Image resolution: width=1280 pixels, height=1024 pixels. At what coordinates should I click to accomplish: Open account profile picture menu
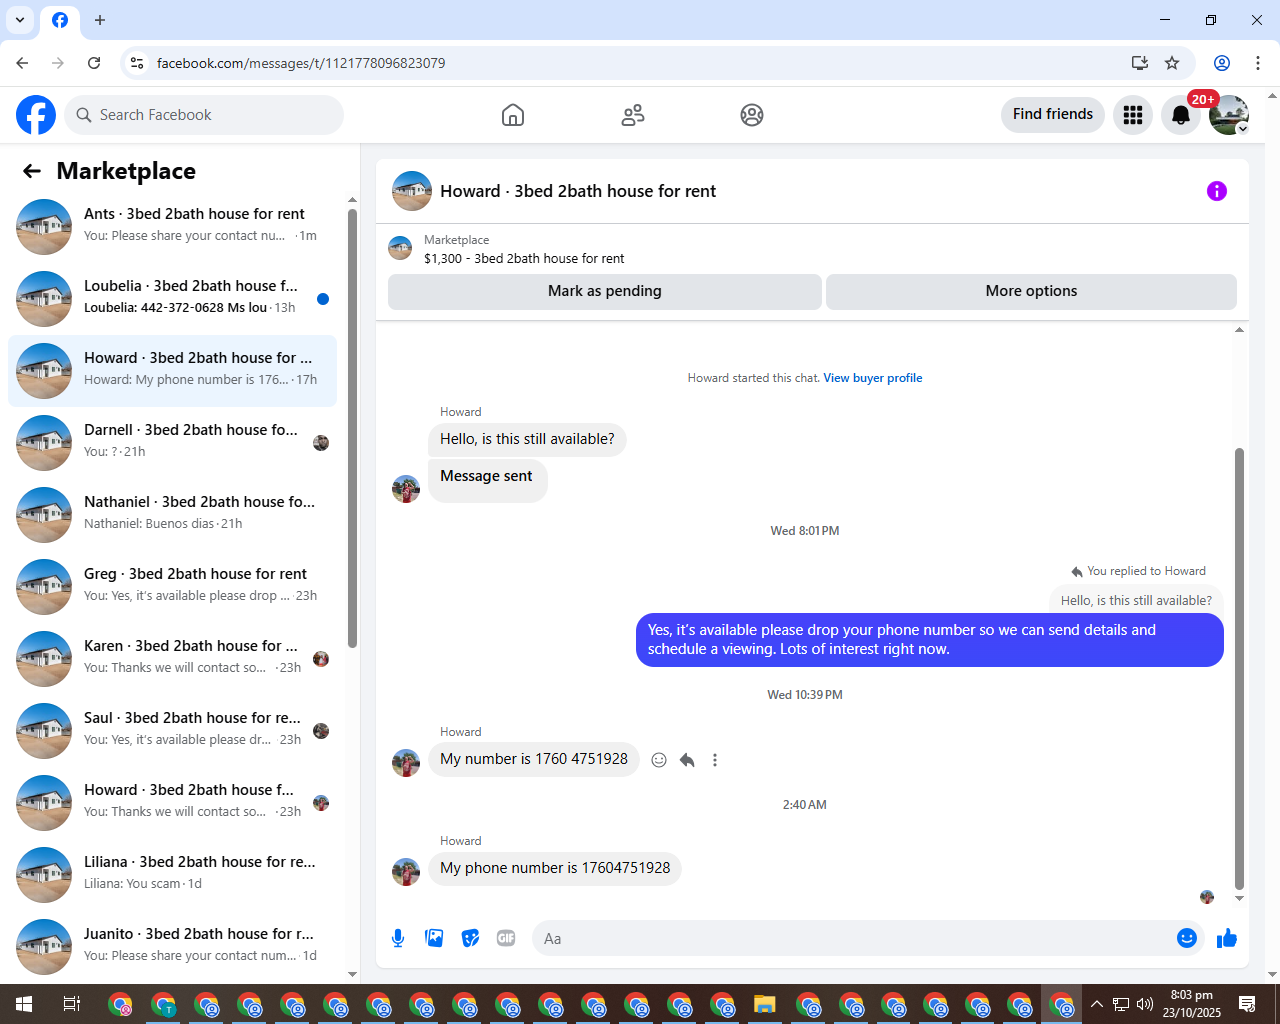pyautogui.click(x=1229, y=115)
